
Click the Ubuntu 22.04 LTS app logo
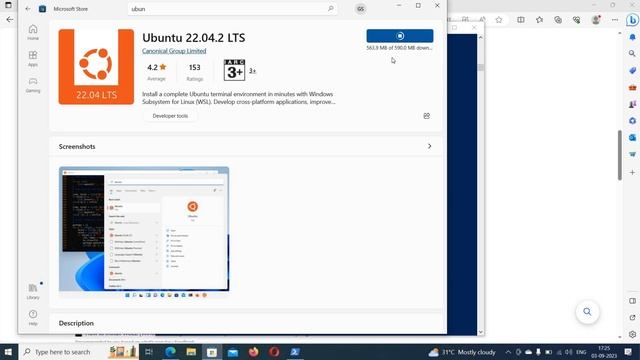96,67
